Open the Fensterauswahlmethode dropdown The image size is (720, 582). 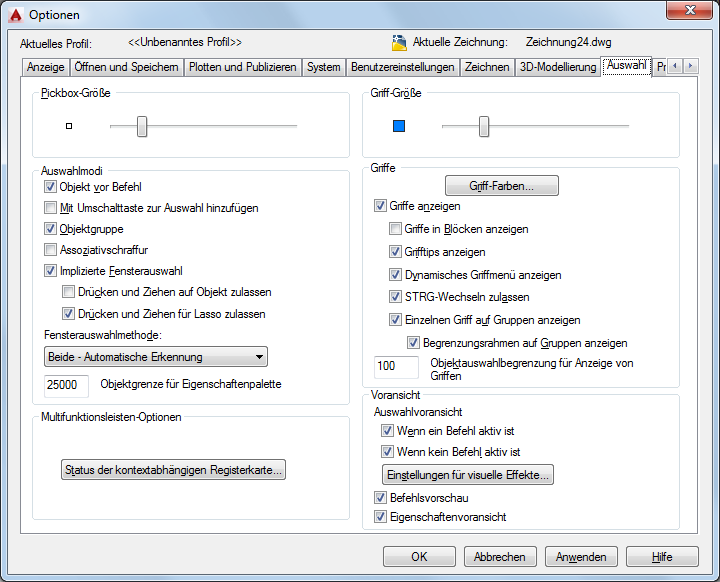coord(156,357)
